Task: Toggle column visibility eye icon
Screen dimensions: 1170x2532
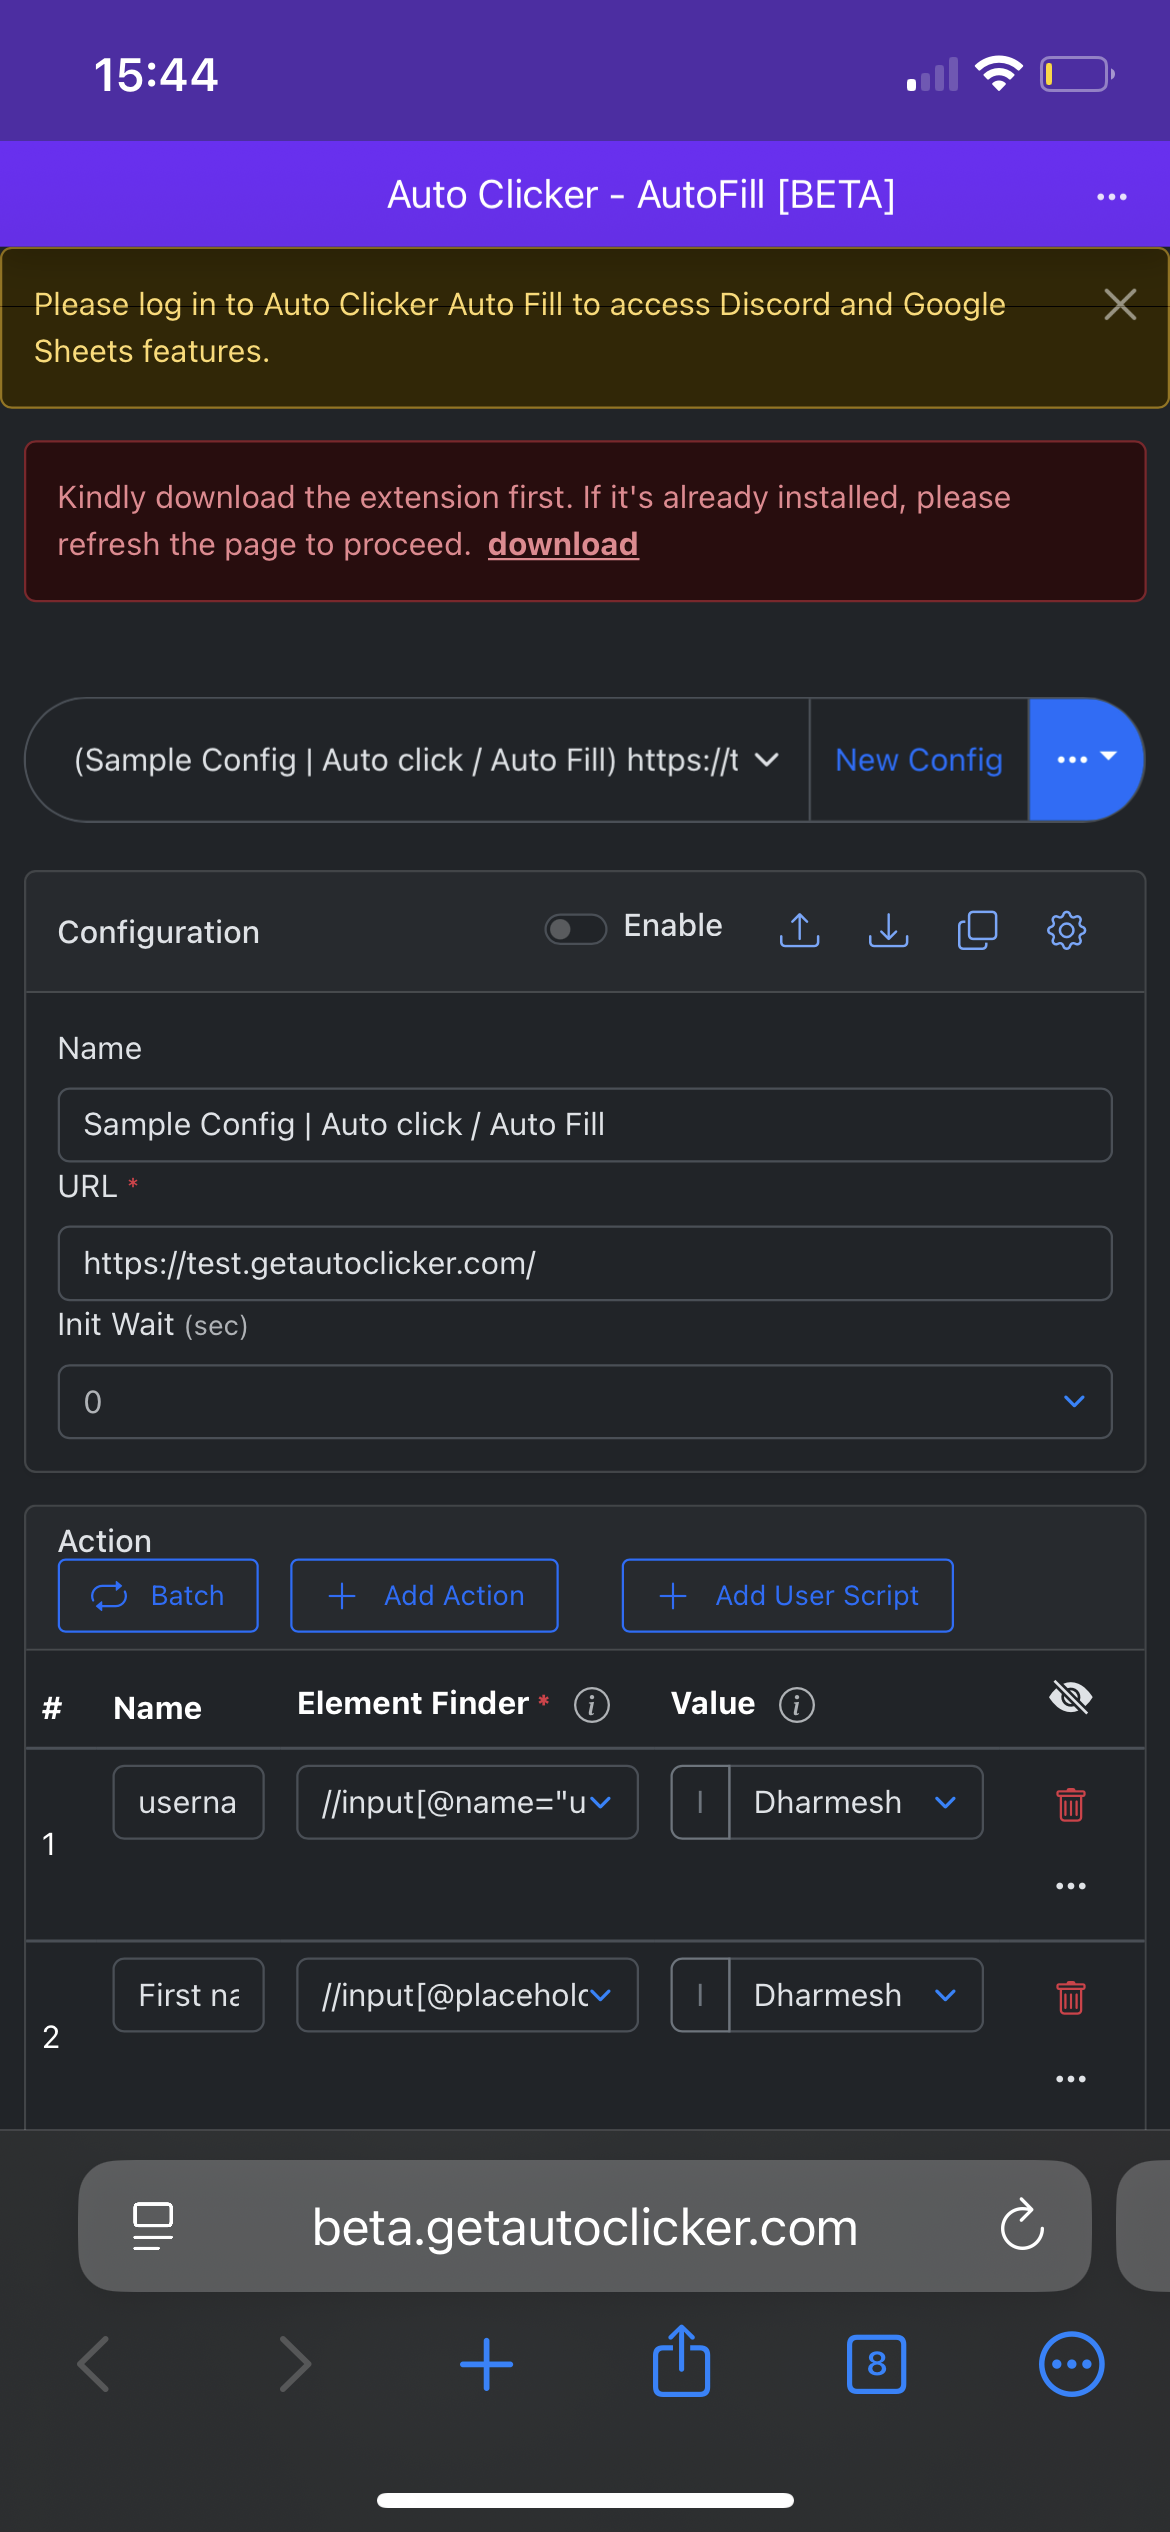Action: 1070,1697
